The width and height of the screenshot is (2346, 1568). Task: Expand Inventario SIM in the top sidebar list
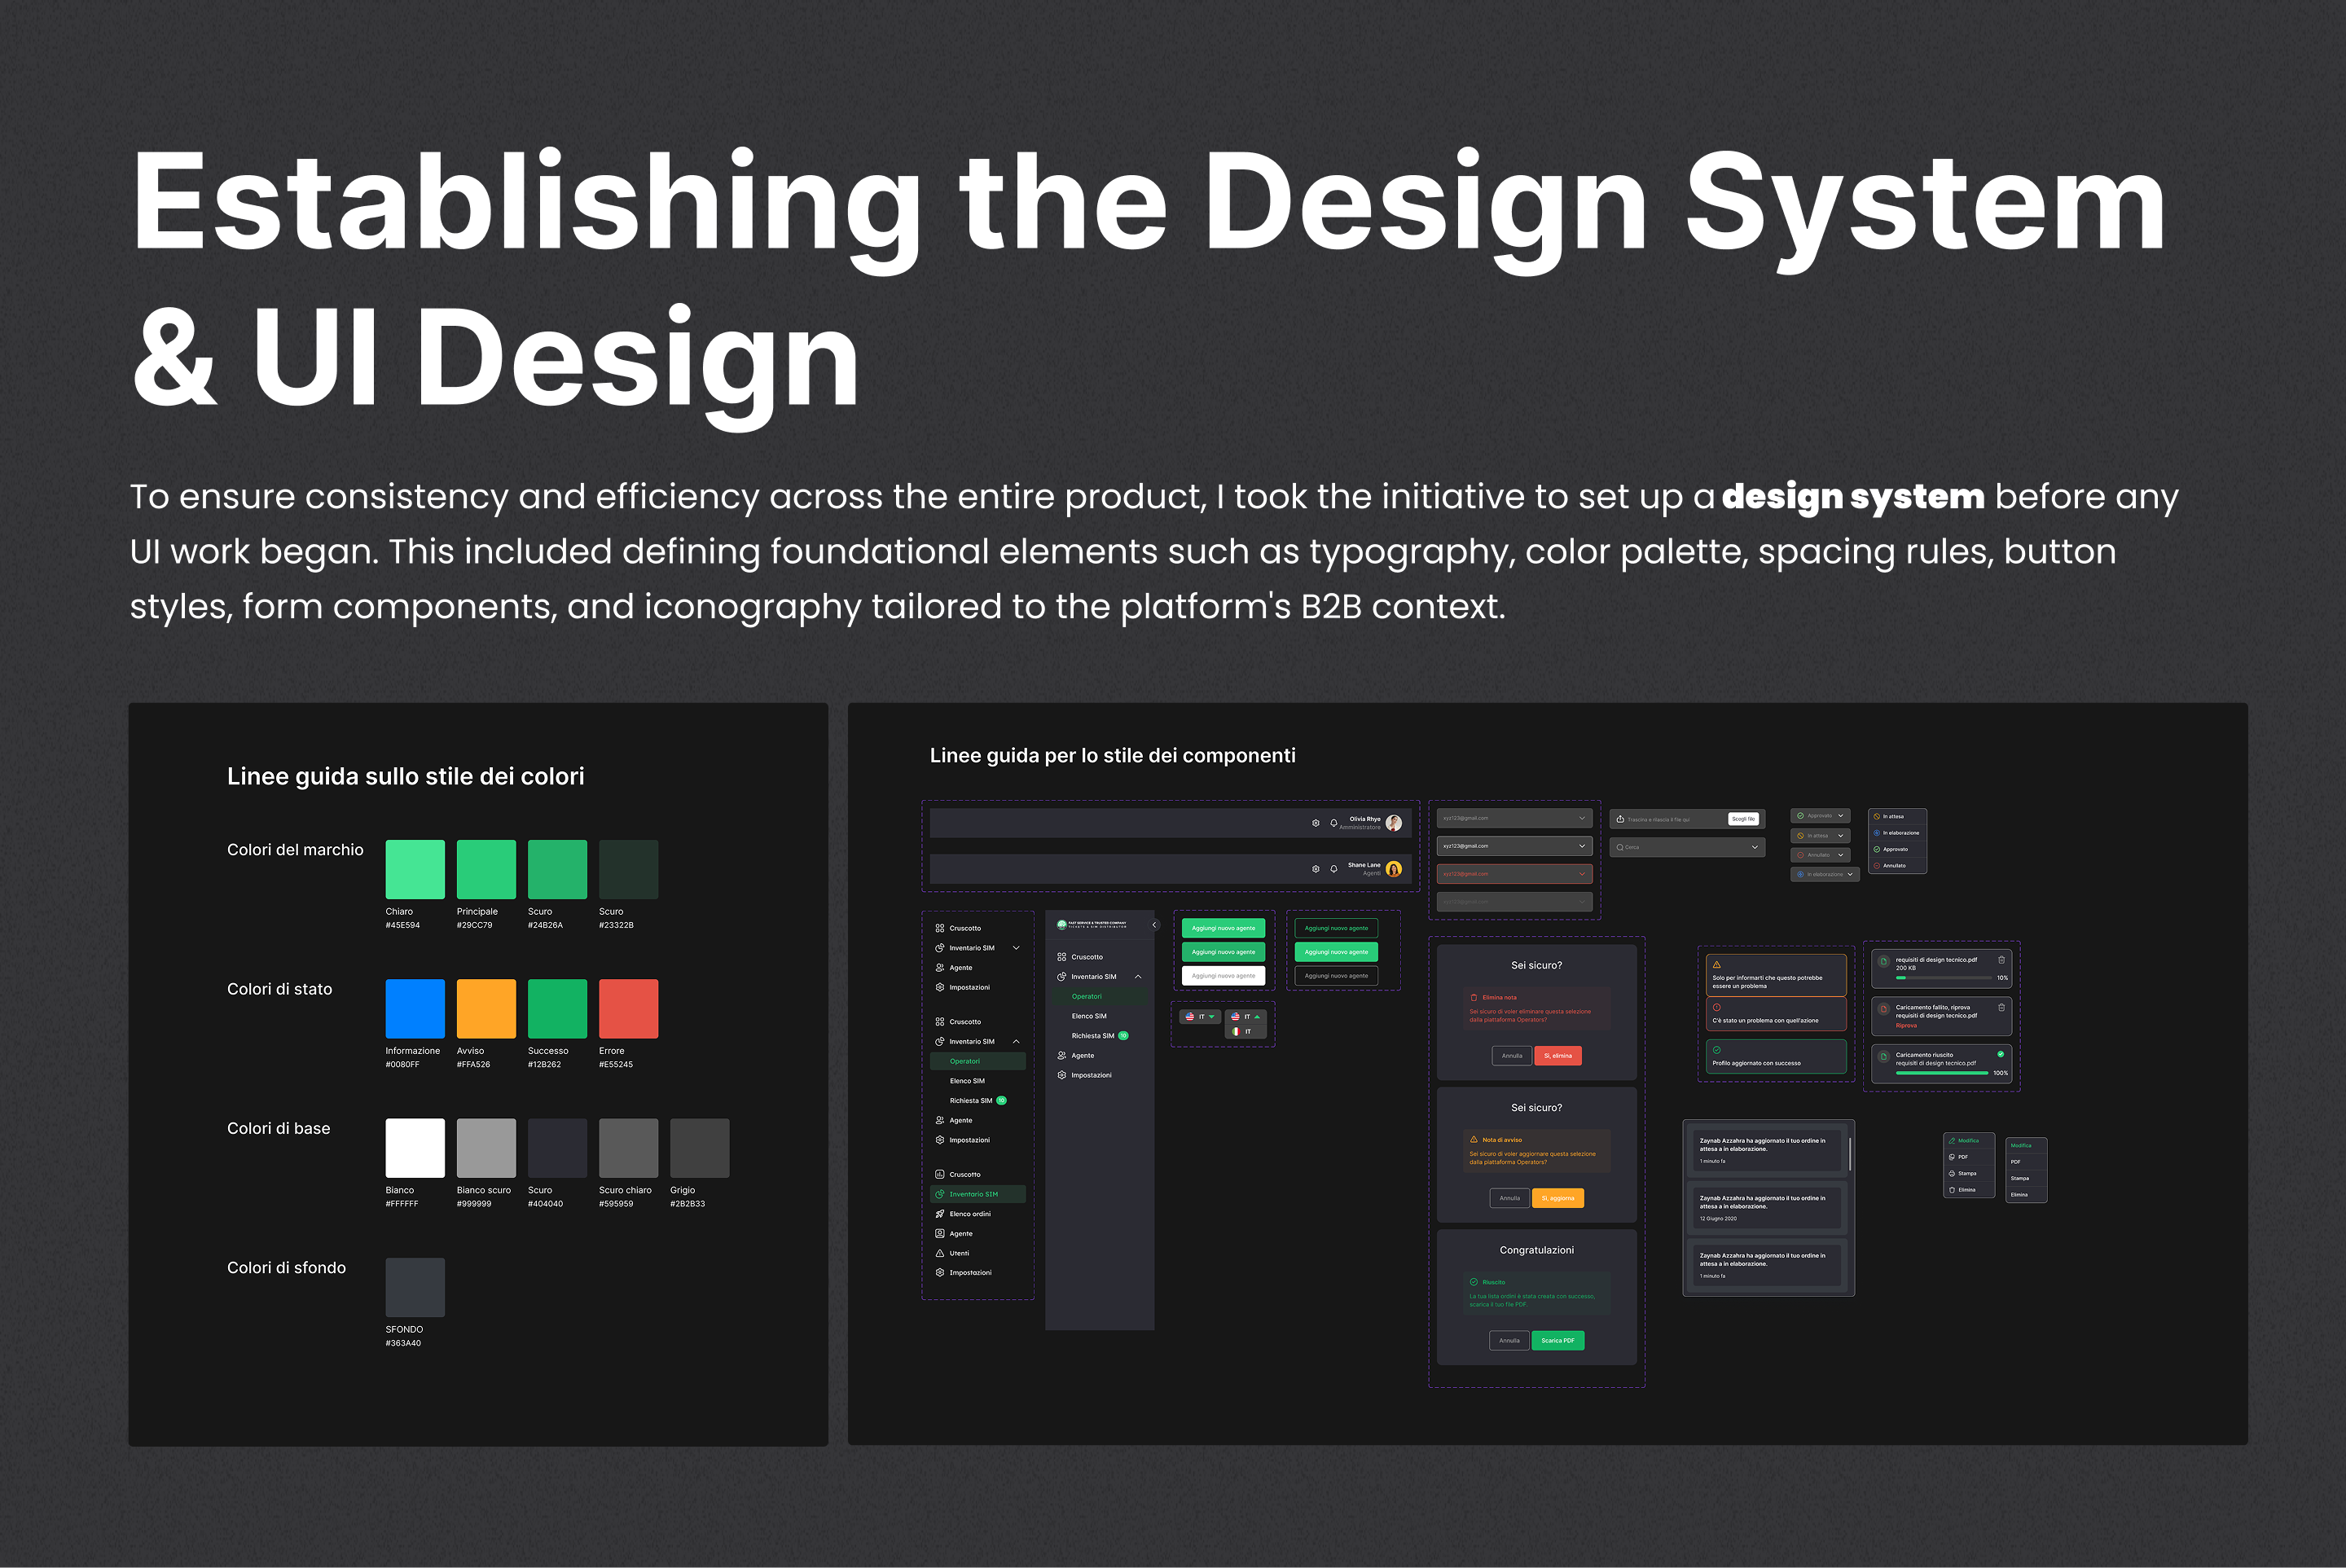click(x=1016, y=948)
